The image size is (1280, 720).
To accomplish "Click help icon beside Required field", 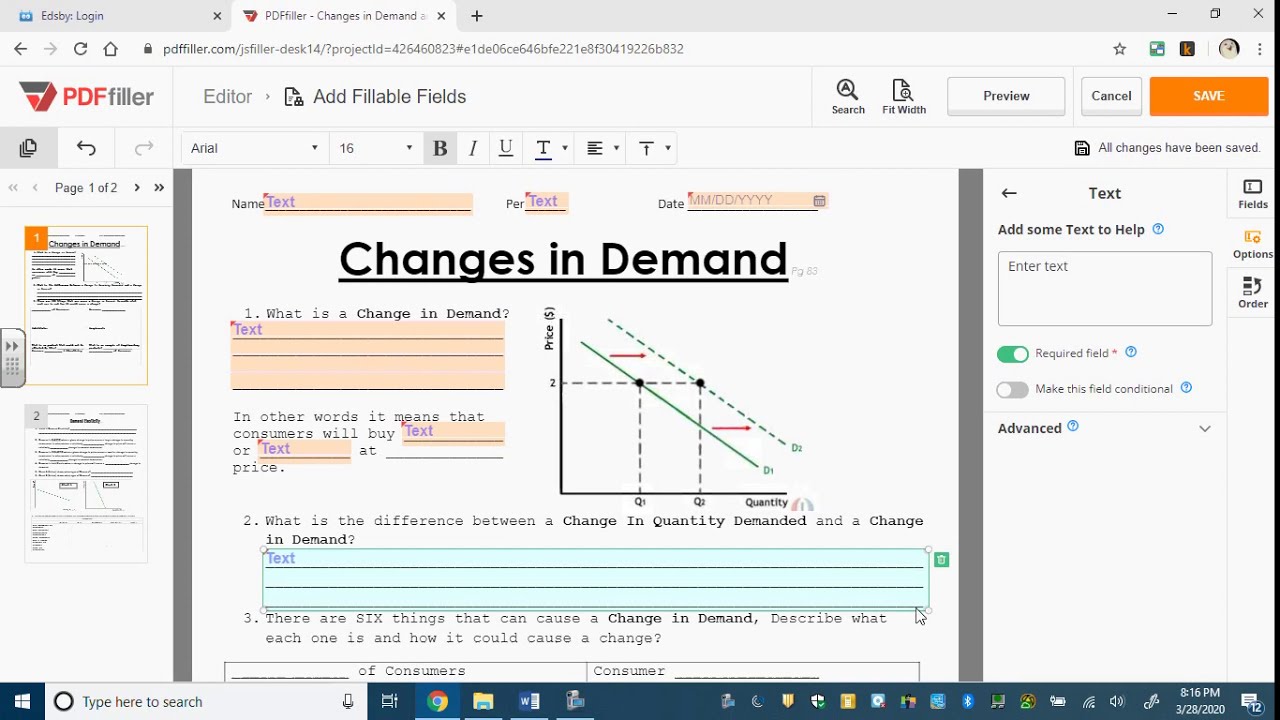I will point(1132,352).
